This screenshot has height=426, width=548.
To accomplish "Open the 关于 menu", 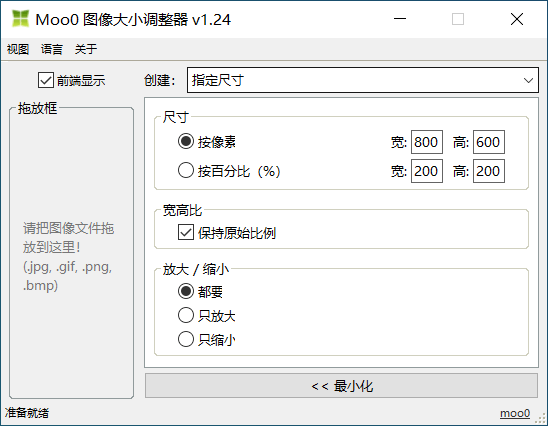I will pyautogui.click(x=85, y=49).
